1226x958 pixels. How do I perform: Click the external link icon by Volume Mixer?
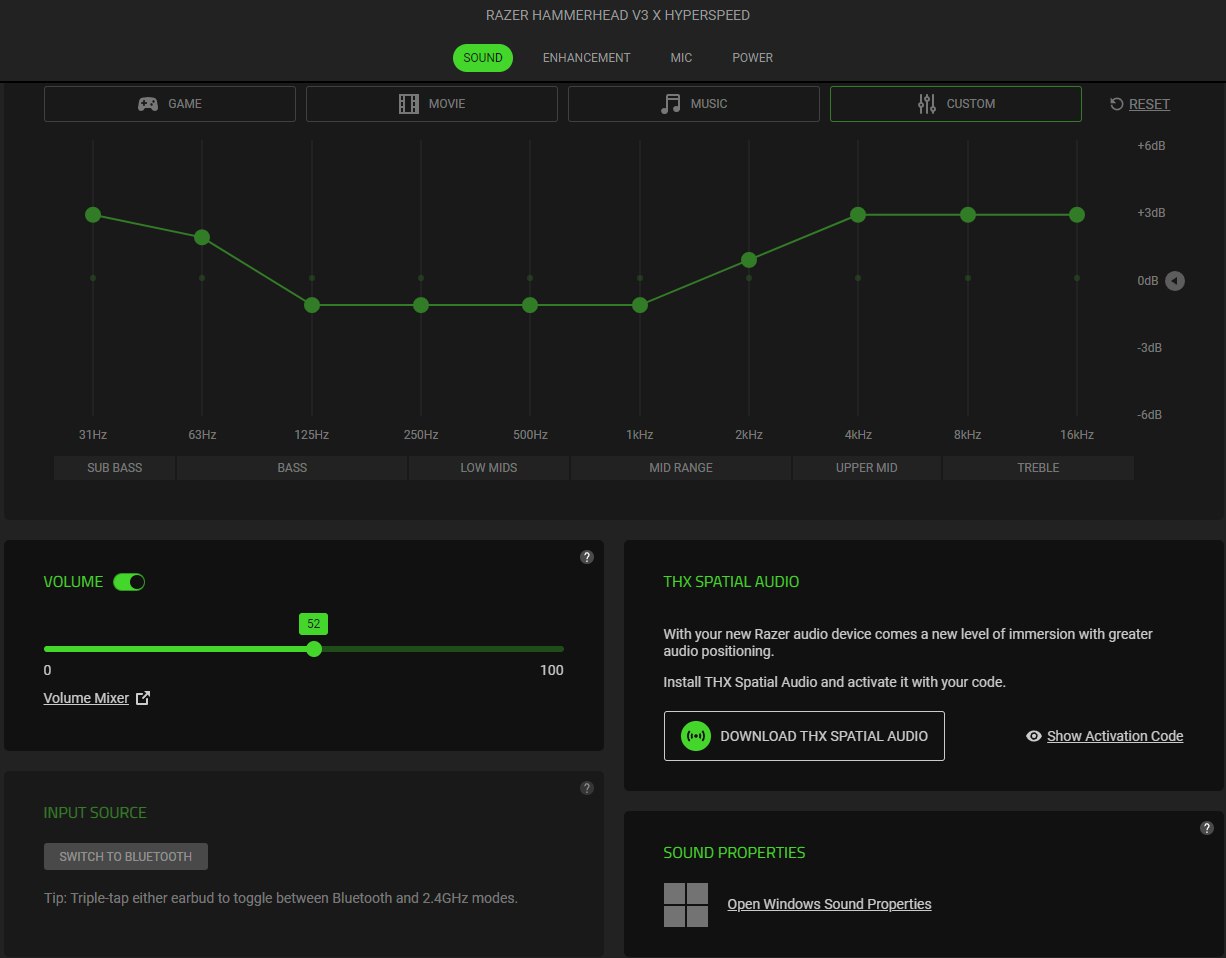coord(142,698)
